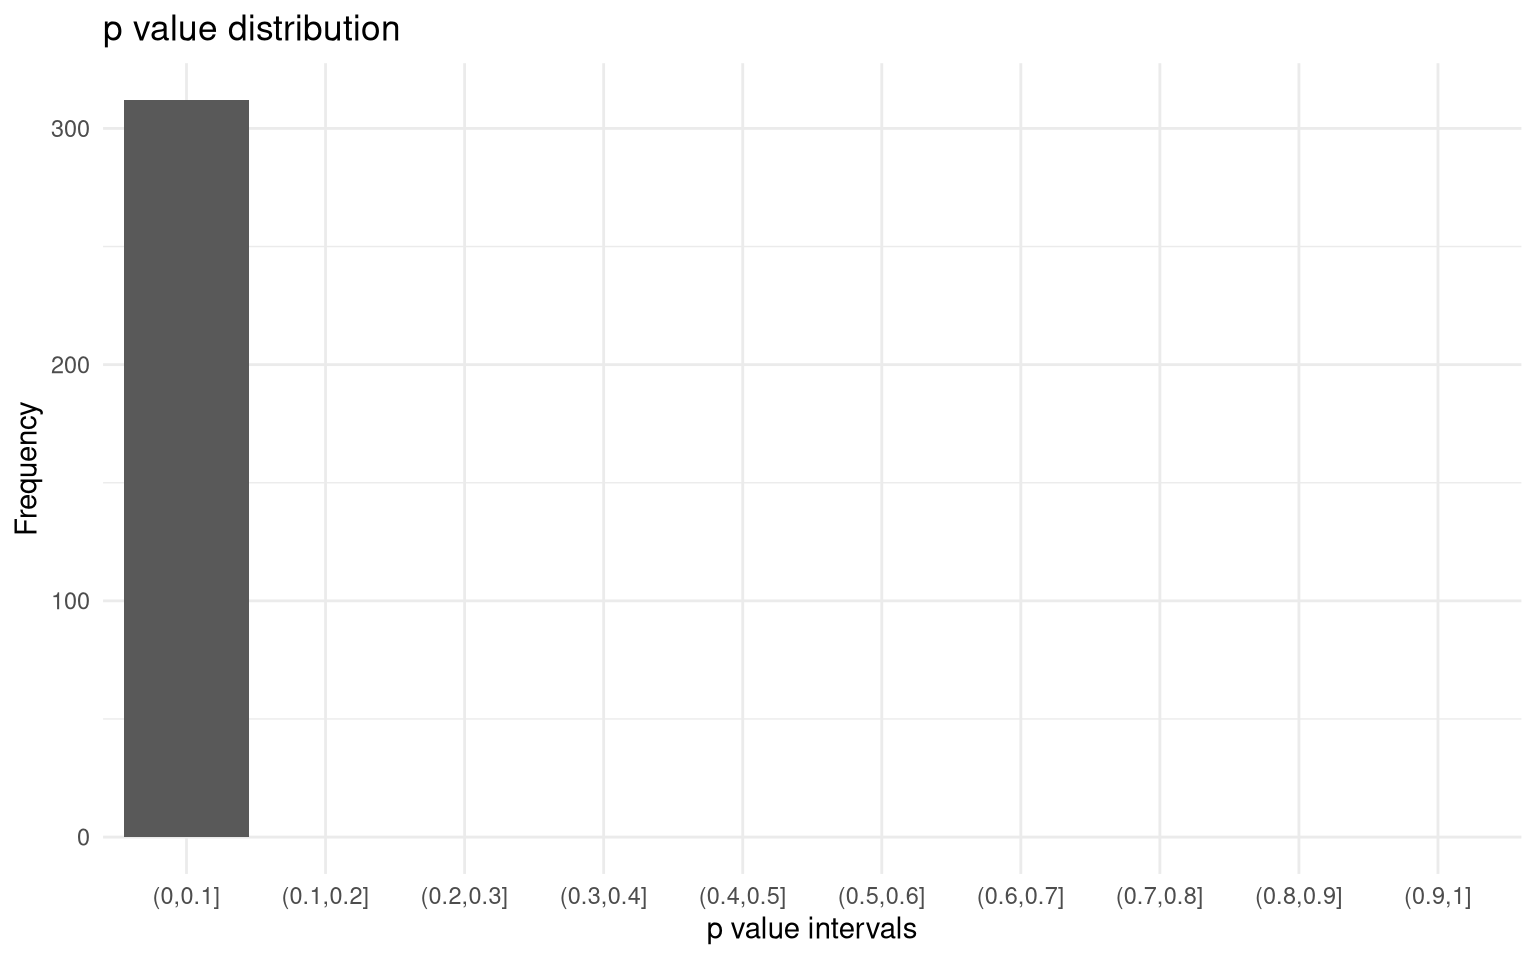
Task: Click the 200 y-axis tick label
Action: pos(70,365)
